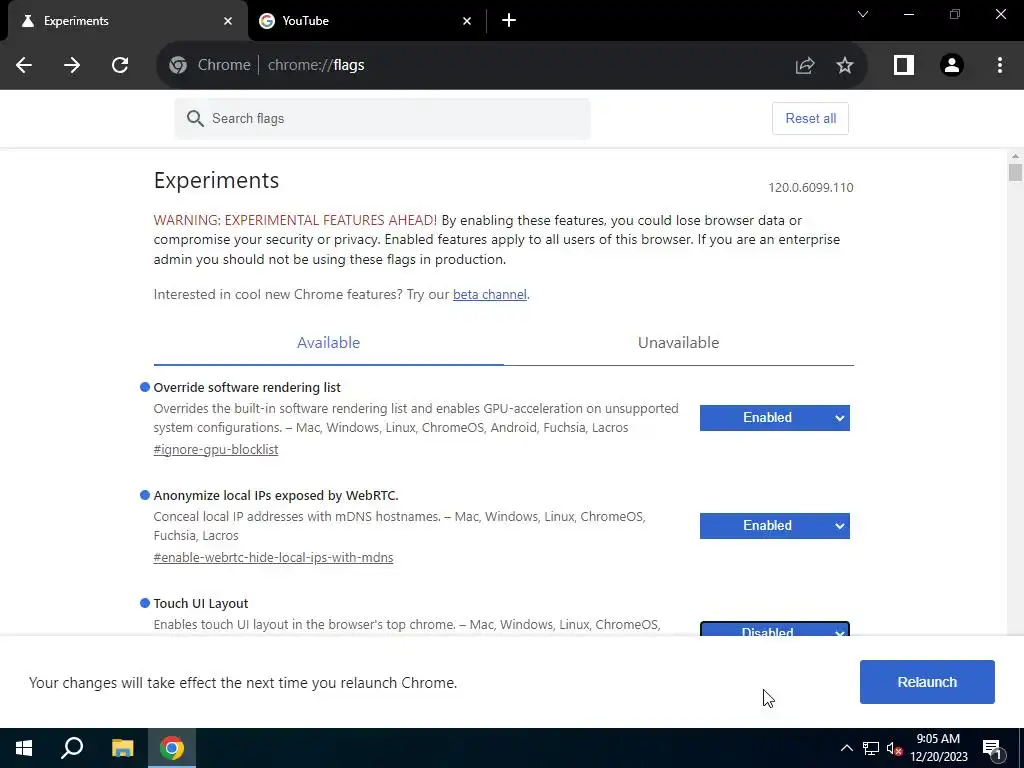View Chrome site information icon
1024x768 pixels.
(x=178, y=65)
